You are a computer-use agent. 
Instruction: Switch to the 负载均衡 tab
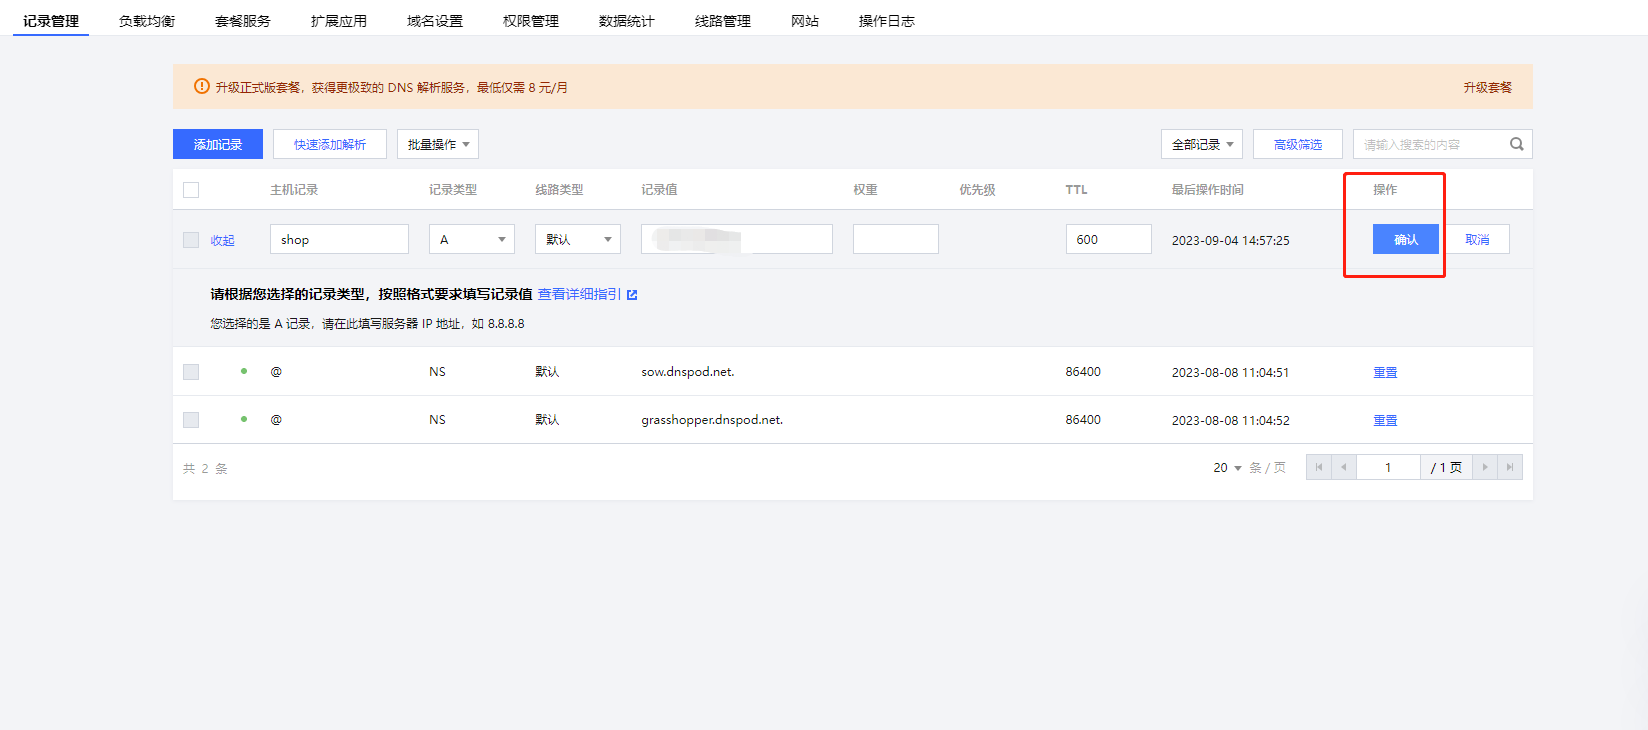(147, 21)
